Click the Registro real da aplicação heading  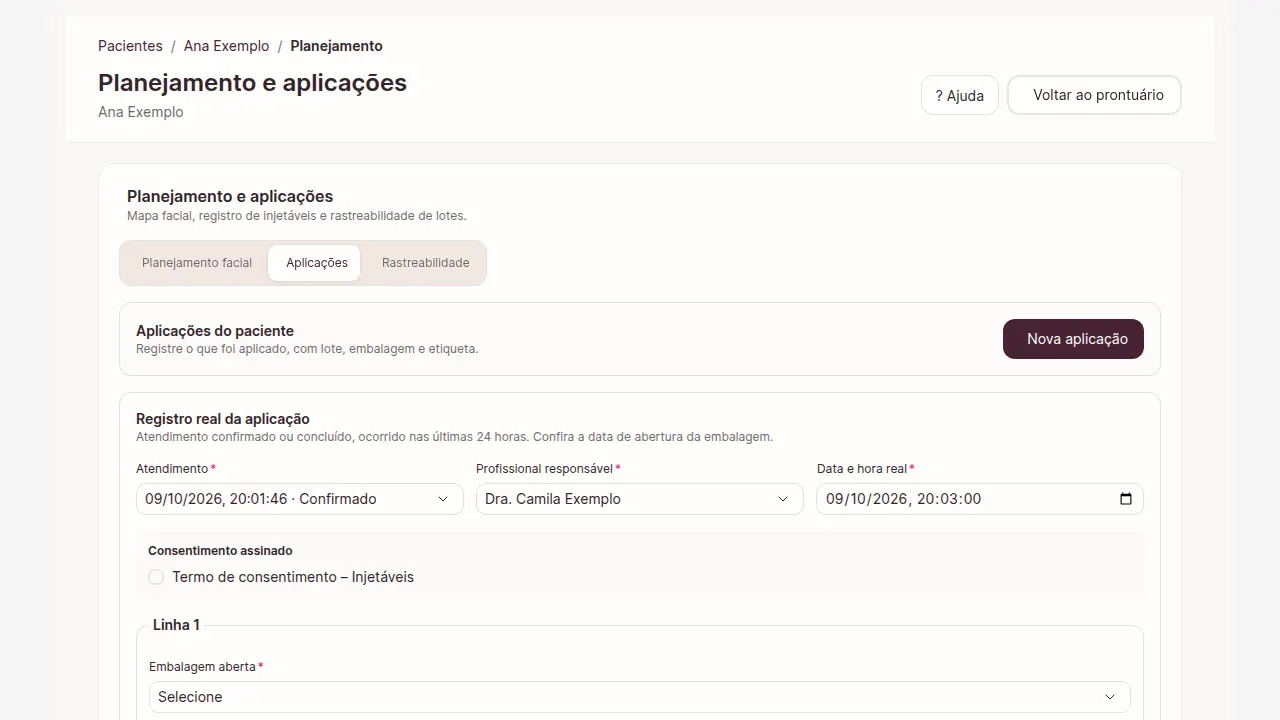pos(223,419)
